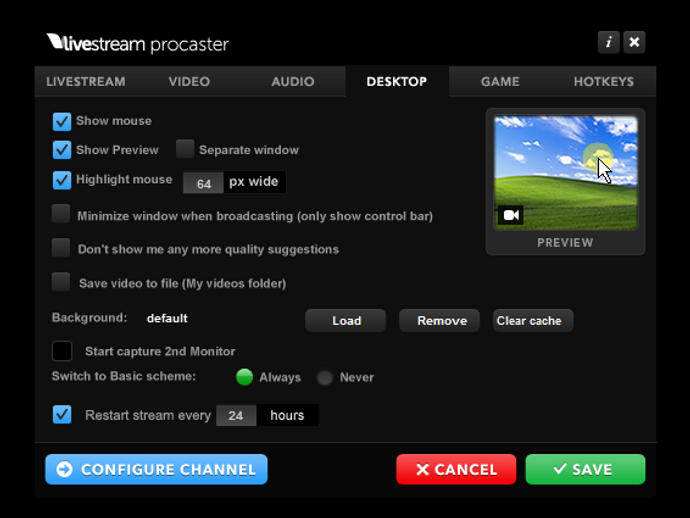Uncheck the Show mouse checkbox
The image size is (690, 518).
62,121
